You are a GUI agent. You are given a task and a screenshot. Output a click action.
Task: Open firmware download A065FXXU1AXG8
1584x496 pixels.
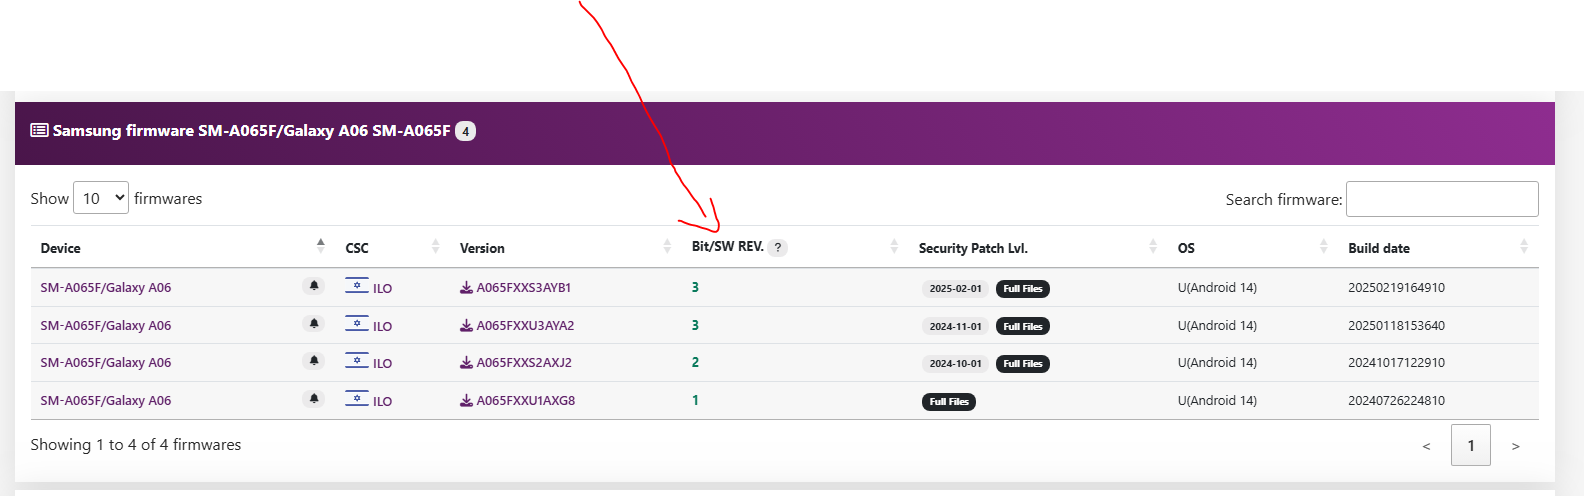pyautogui.click(x=517, y=400)
